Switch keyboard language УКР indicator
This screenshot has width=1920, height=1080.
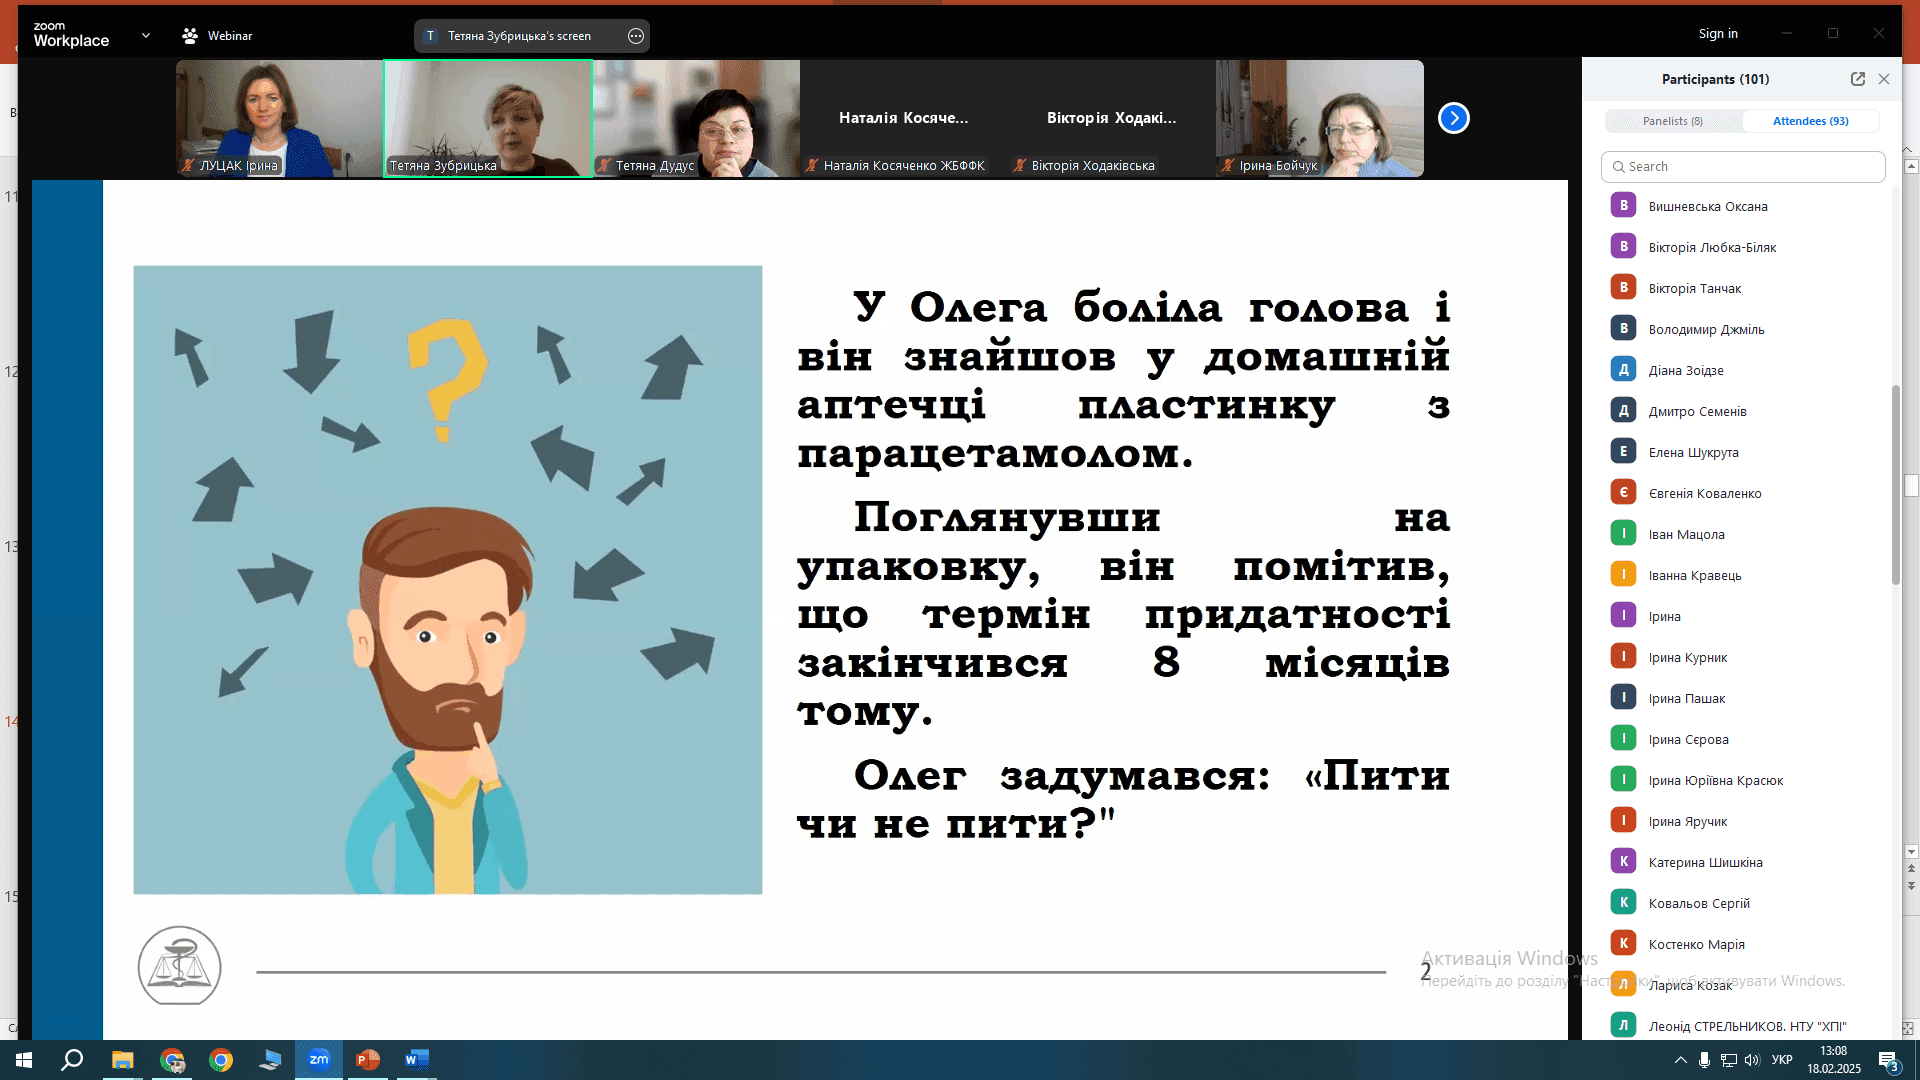[x=1782, y=1060]
